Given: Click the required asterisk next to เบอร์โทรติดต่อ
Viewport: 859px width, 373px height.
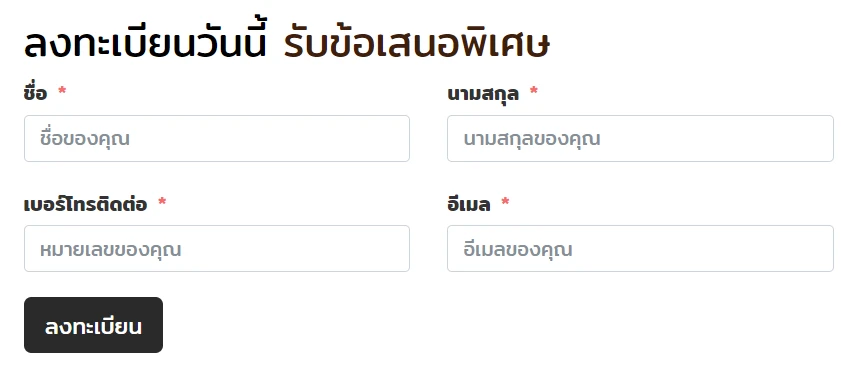Looking at the screenshot, I should (162, 202).
